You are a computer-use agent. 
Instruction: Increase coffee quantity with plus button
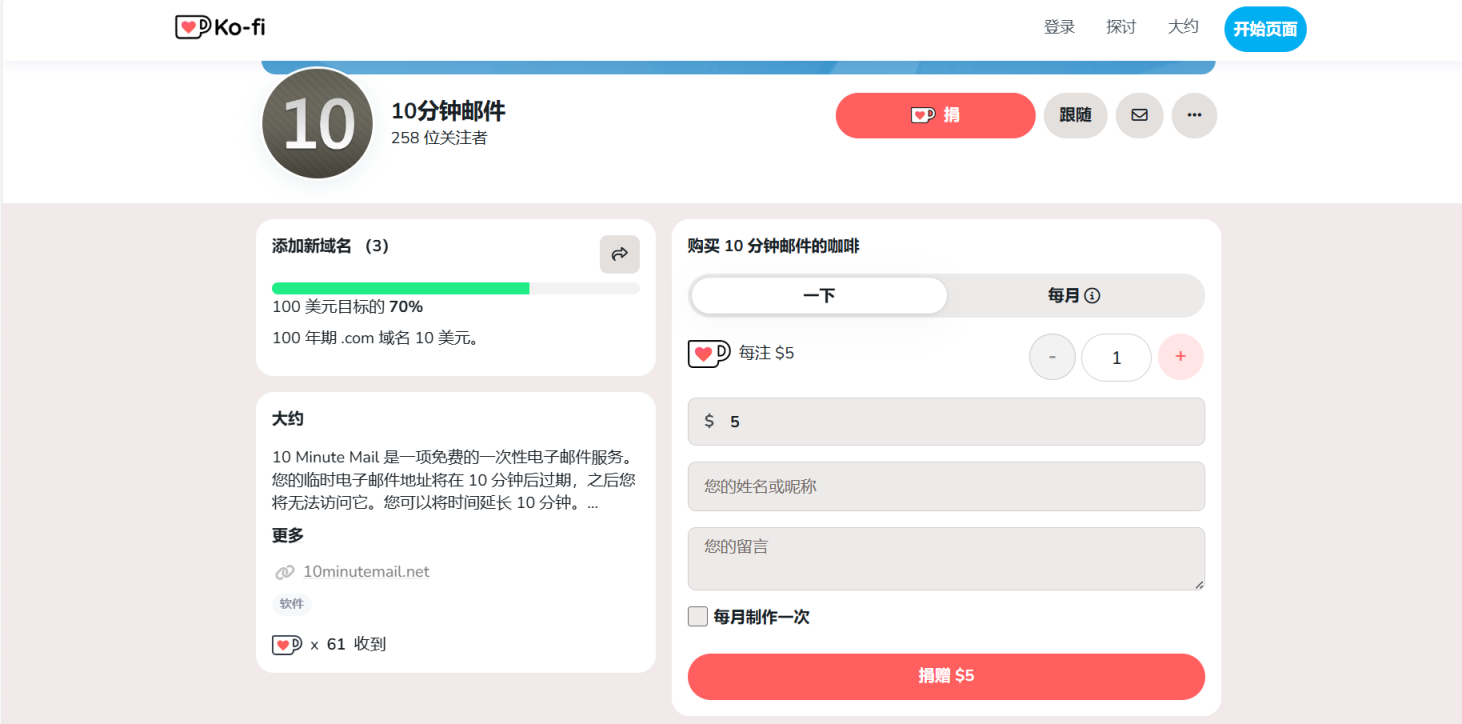(1180, 357)
